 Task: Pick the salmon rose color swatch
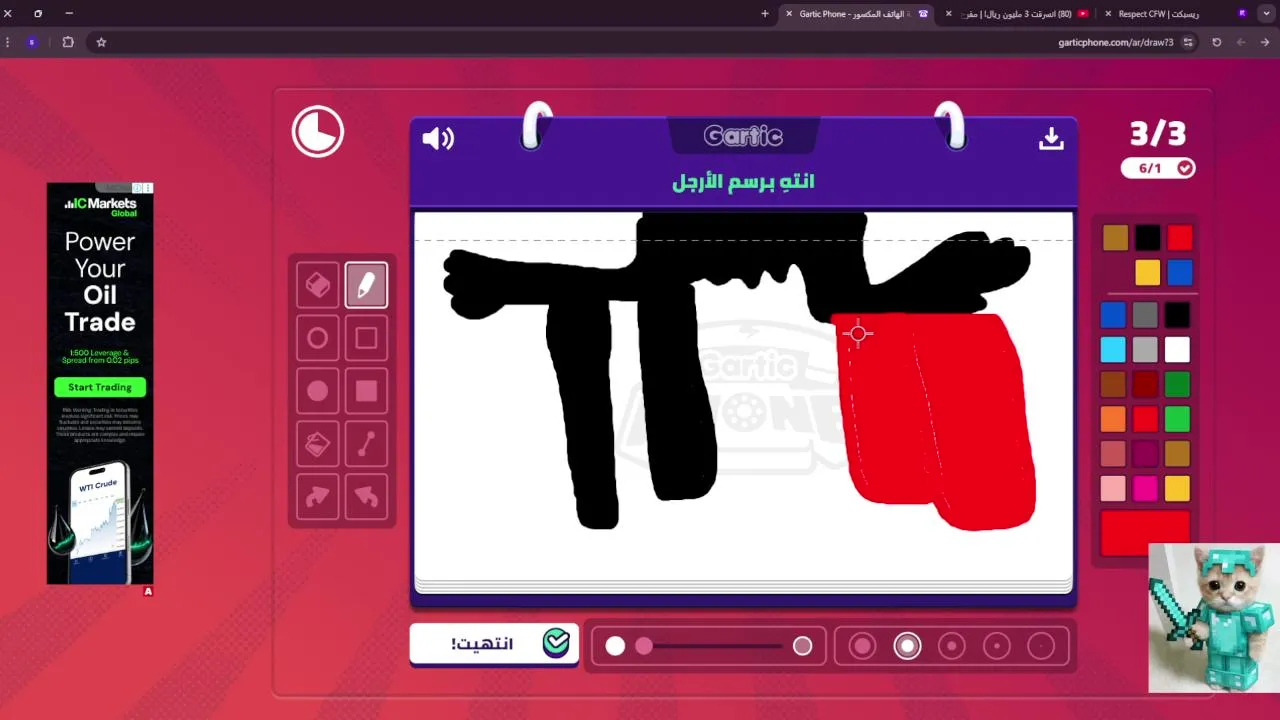(x=1113, y=454)
